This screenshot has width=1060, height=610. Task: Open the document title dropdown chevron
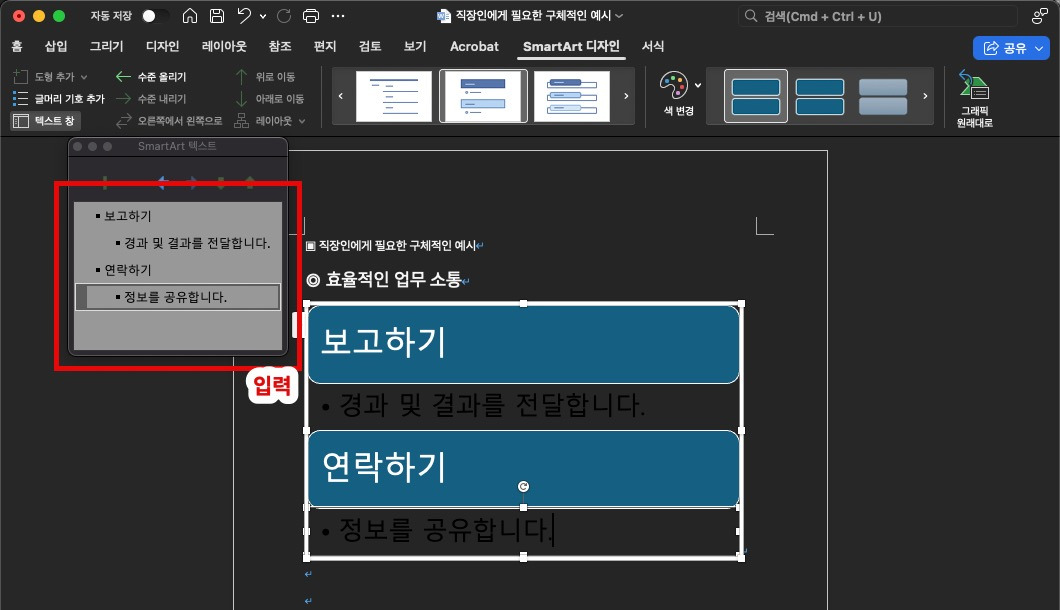(x=619, y=16)
